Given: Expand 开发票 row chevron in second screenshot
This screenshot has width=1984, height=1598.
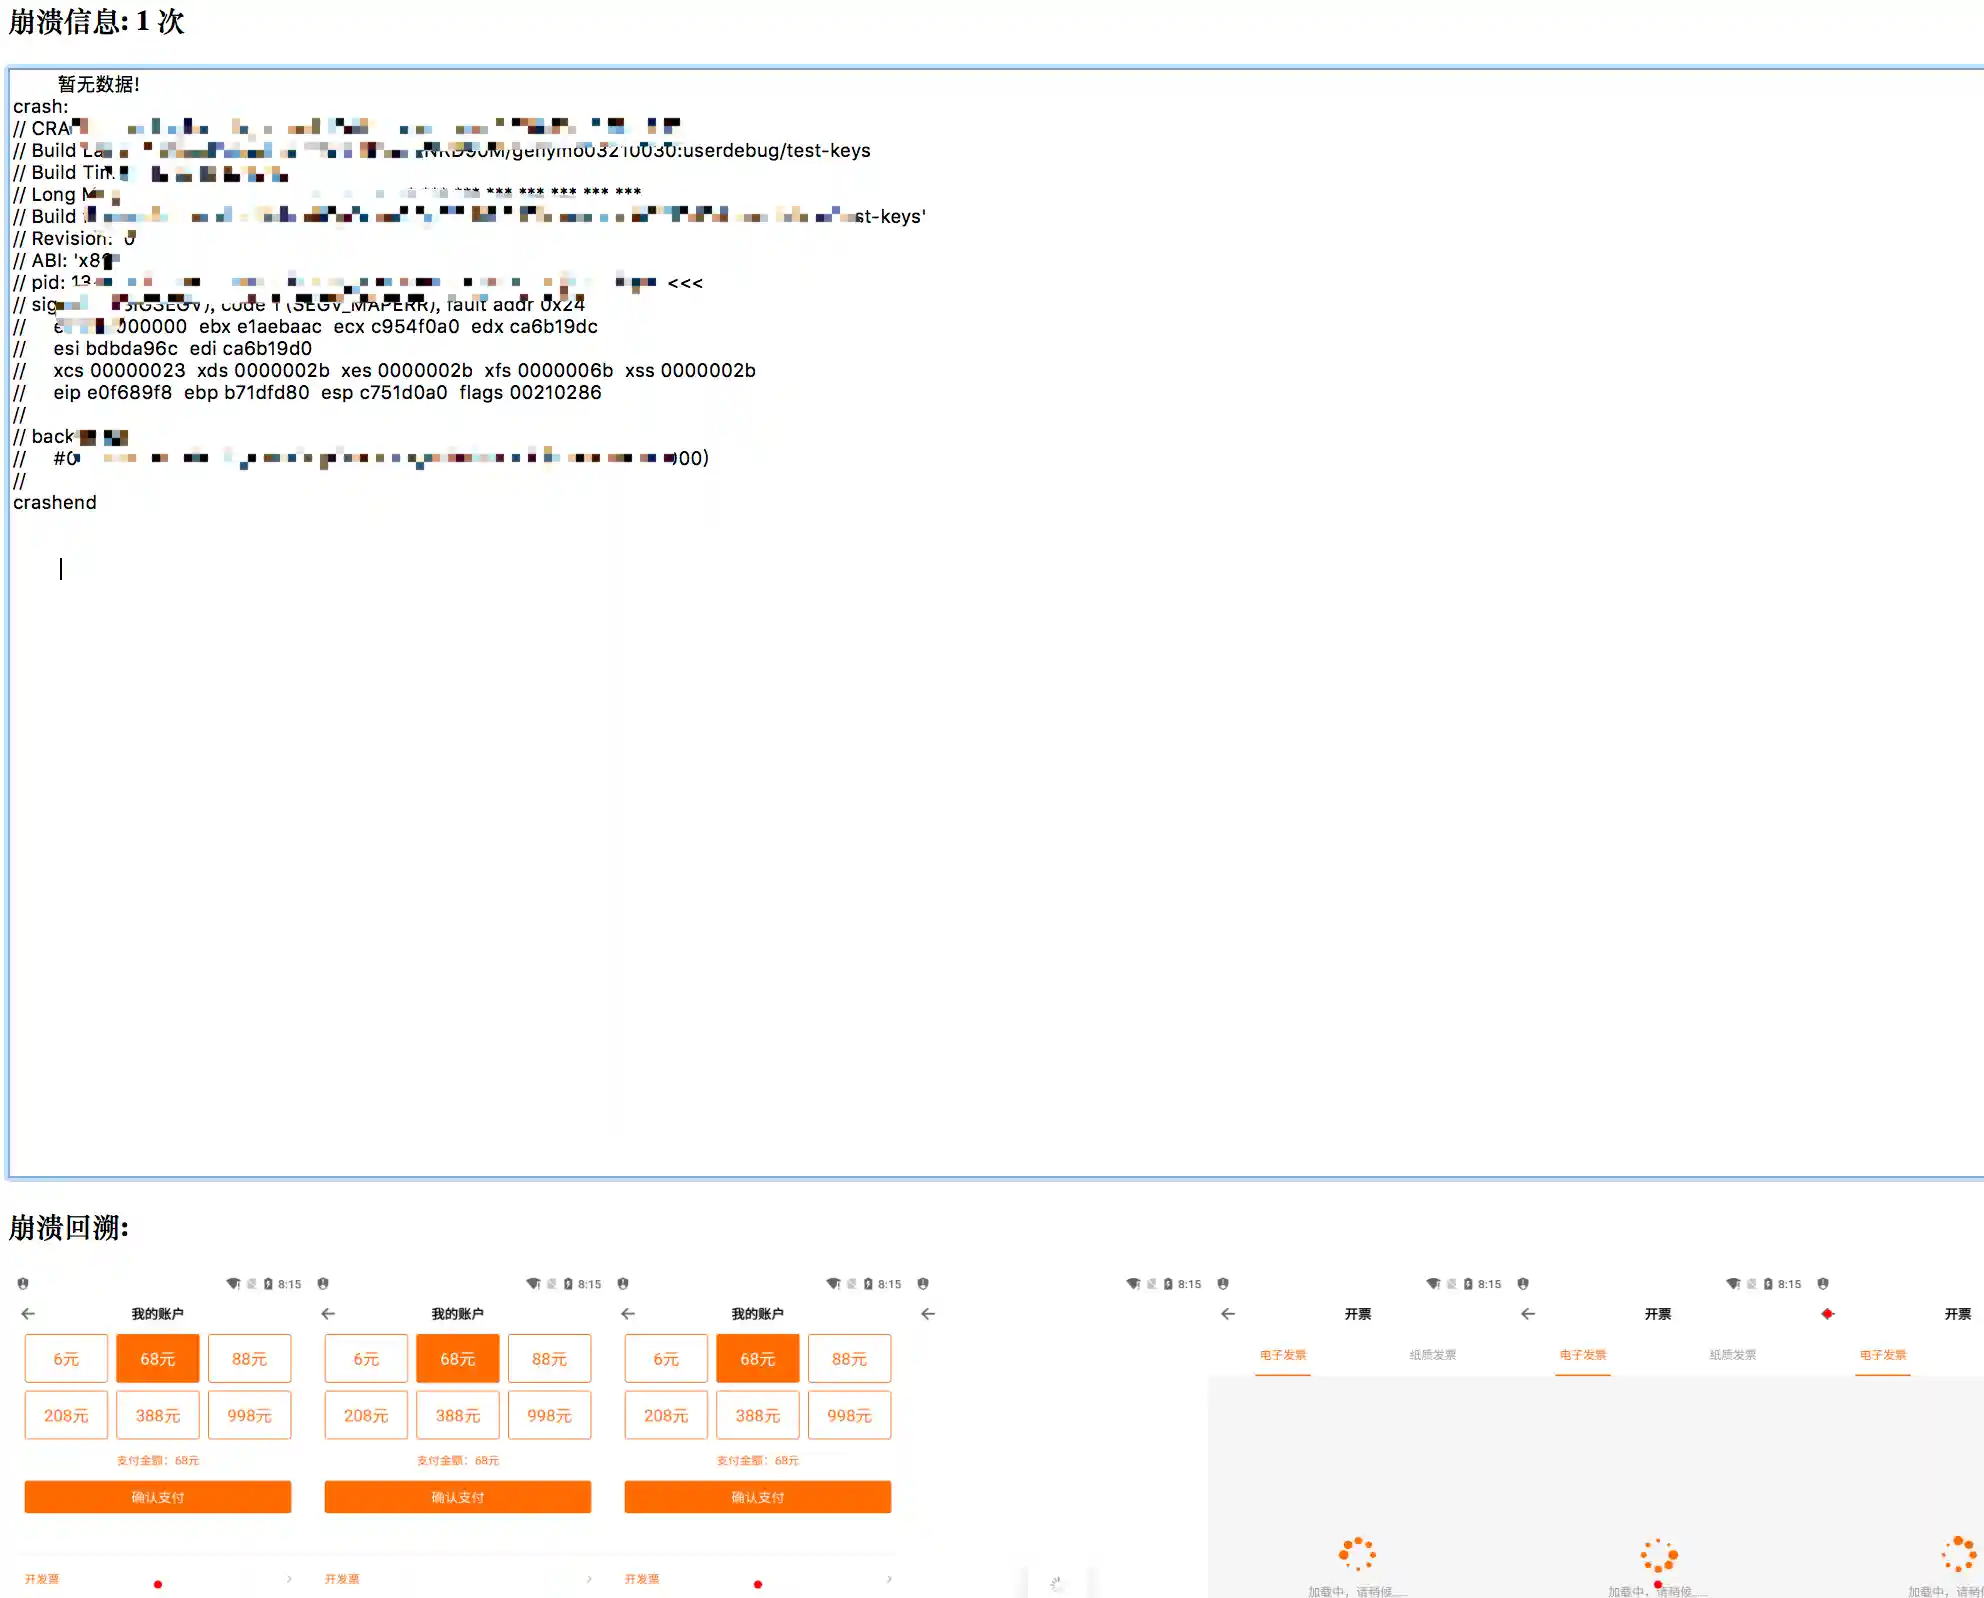Looking at the screenshot, I should point(589,1579).
